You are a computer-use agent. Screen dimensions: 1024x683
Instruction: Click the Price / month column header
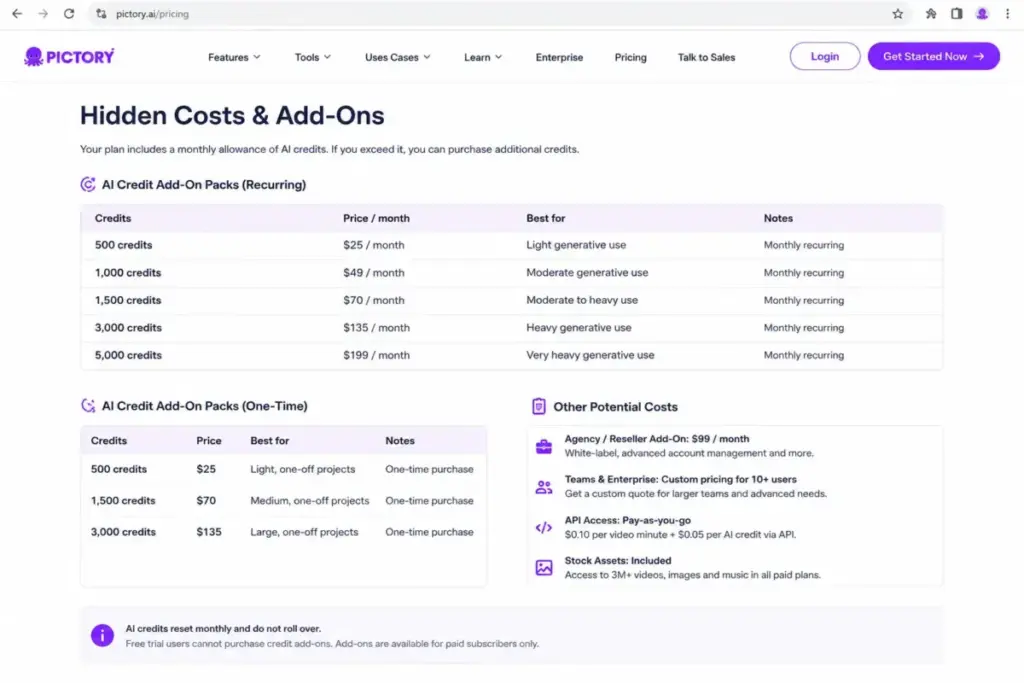point(376,218)
